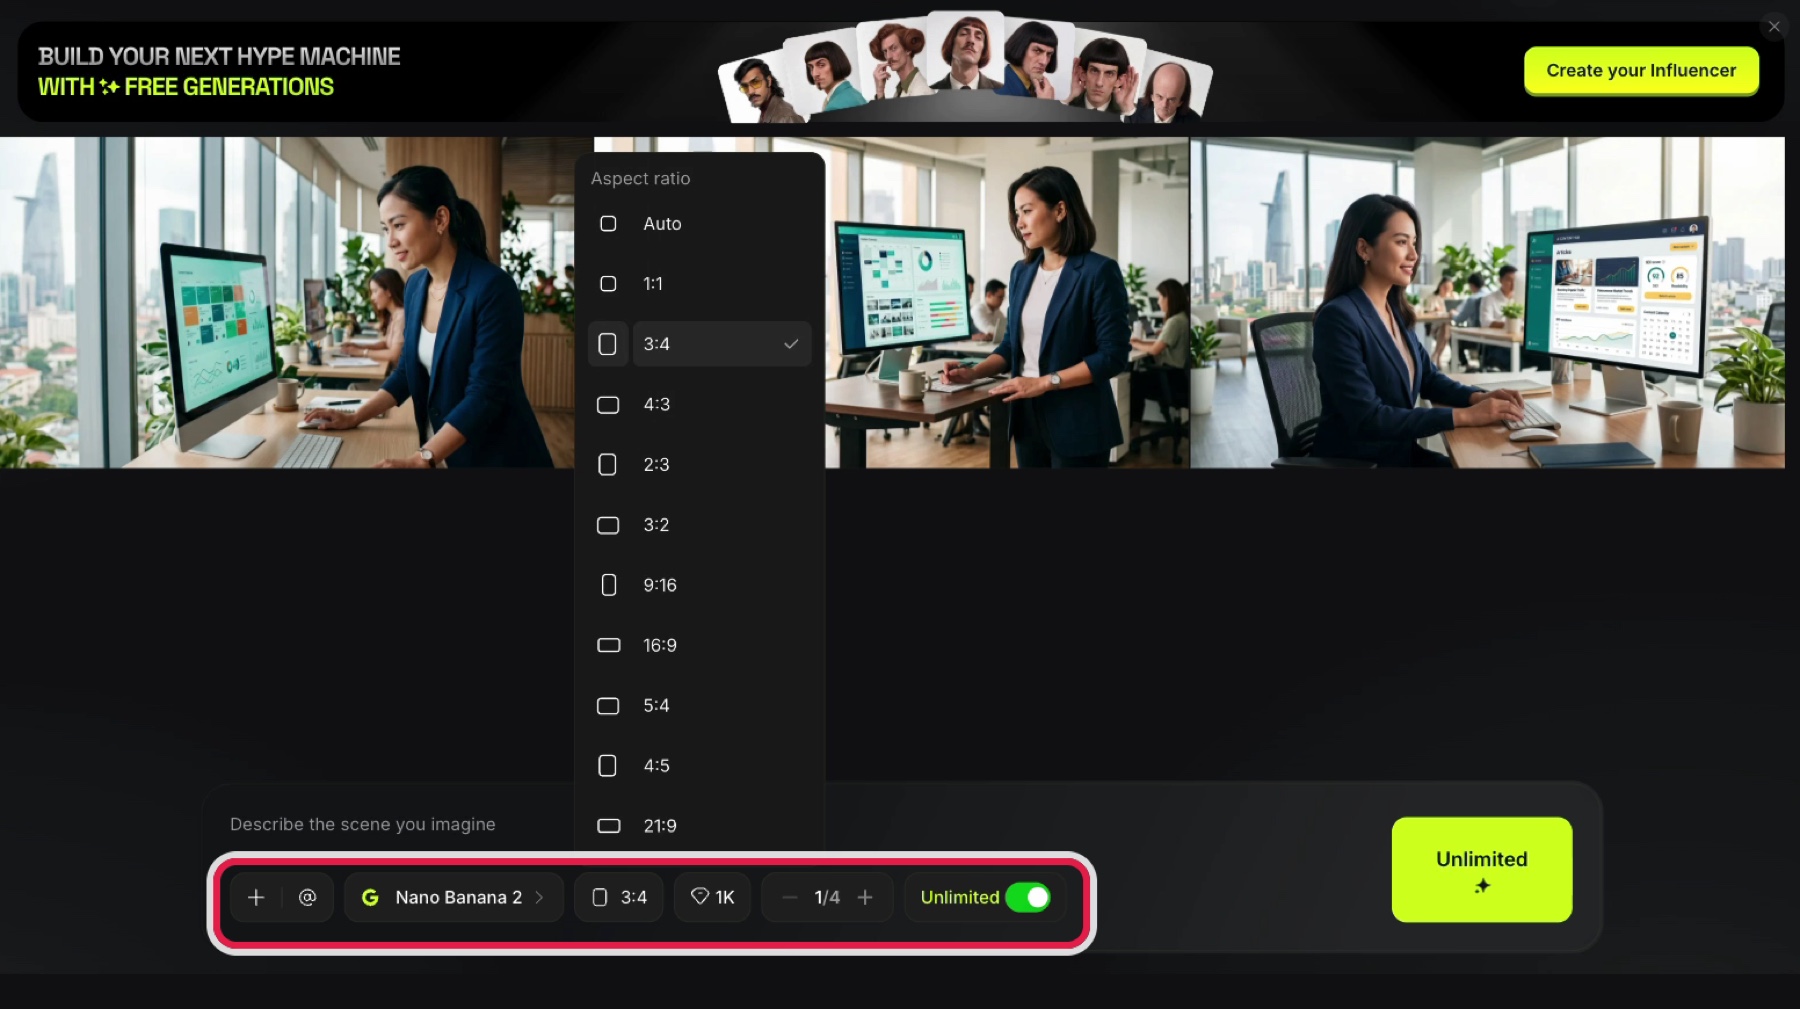Open the middle generated image of standing woman
1800x1009 pixels.
pos(1007,302)
